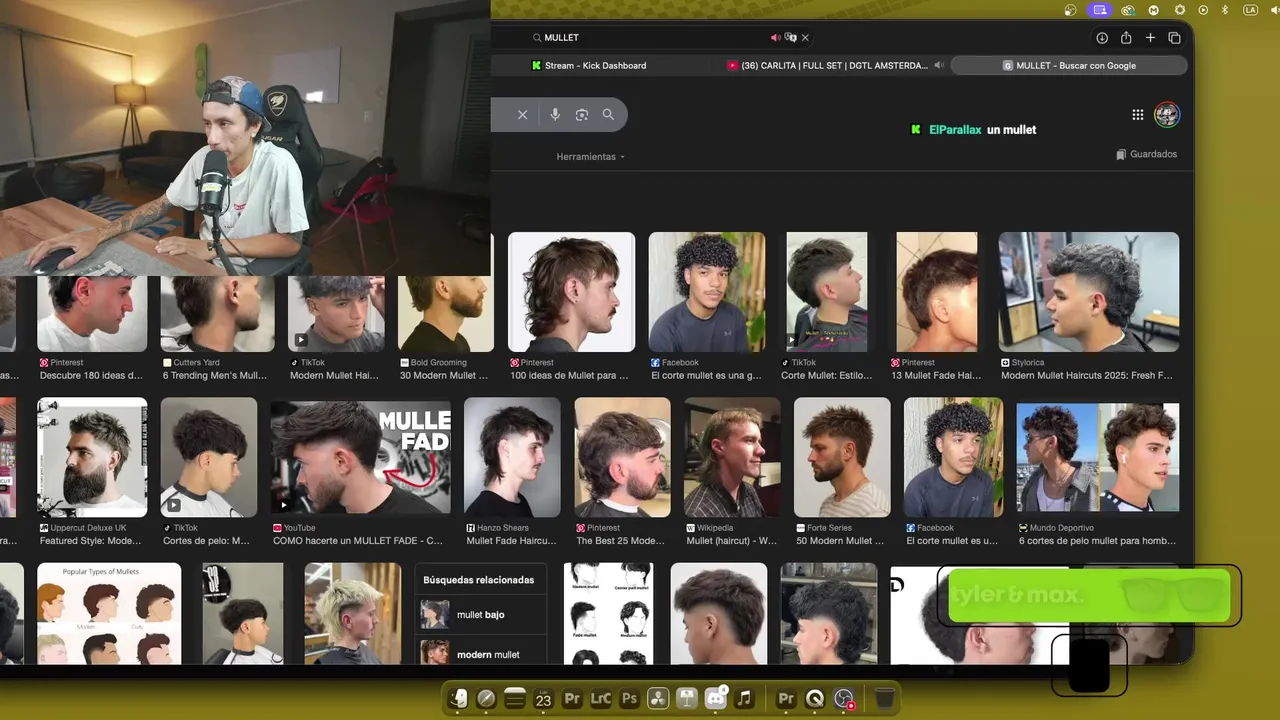Viewport: 1280px width, 720px height.
Task: Open Finder from the Dock
Action: click(458, 699)
